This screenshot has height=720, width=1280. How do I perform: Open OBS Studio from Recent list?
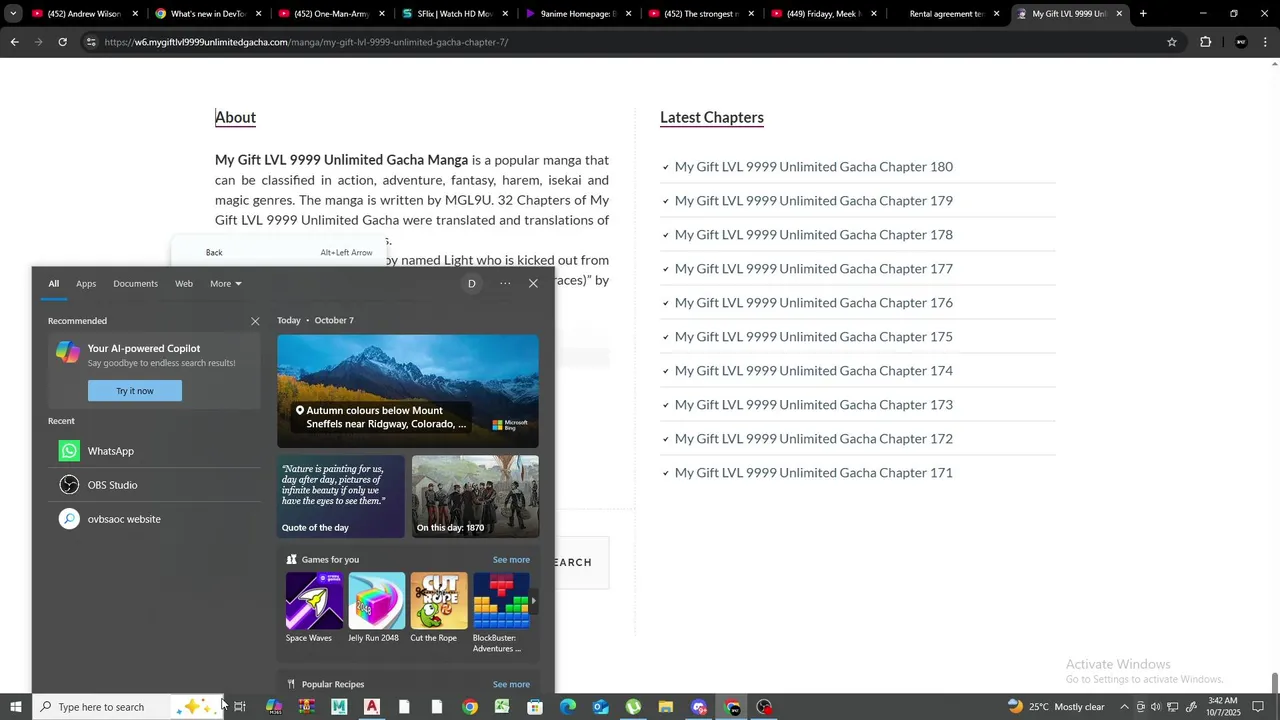pos(154,485)
